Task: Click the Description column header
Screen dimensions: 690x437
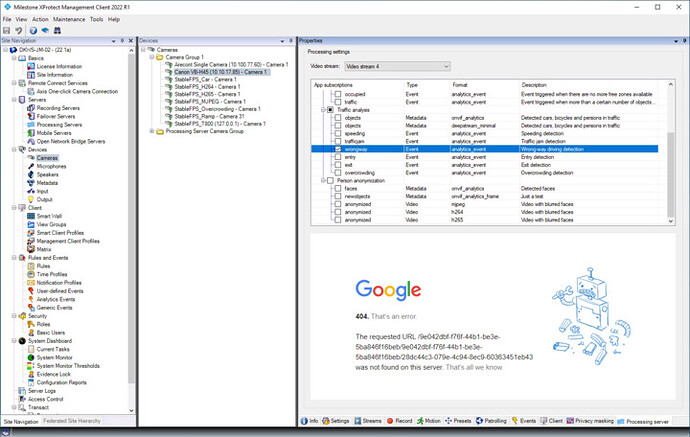Action: pos(535,85)
